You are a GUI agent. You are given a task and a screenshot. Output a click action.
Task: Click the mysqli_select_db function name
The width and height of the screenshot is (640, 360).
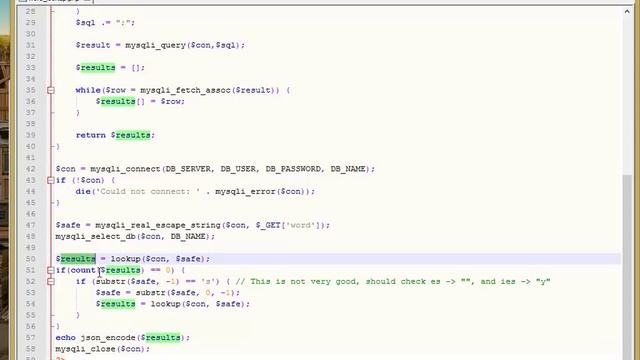click(96, 236)
